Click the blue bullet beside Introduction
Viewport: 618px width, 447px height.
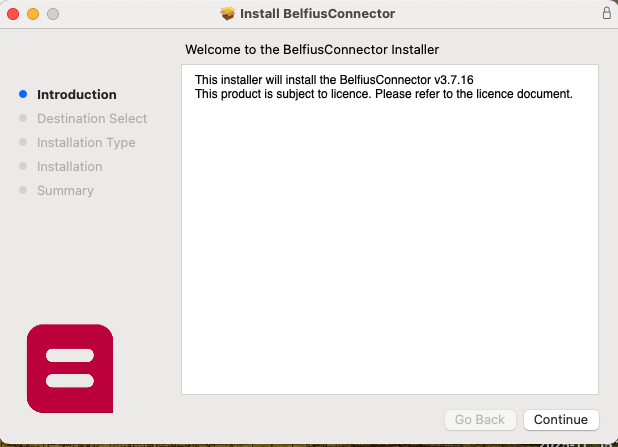tap(23, 95)
